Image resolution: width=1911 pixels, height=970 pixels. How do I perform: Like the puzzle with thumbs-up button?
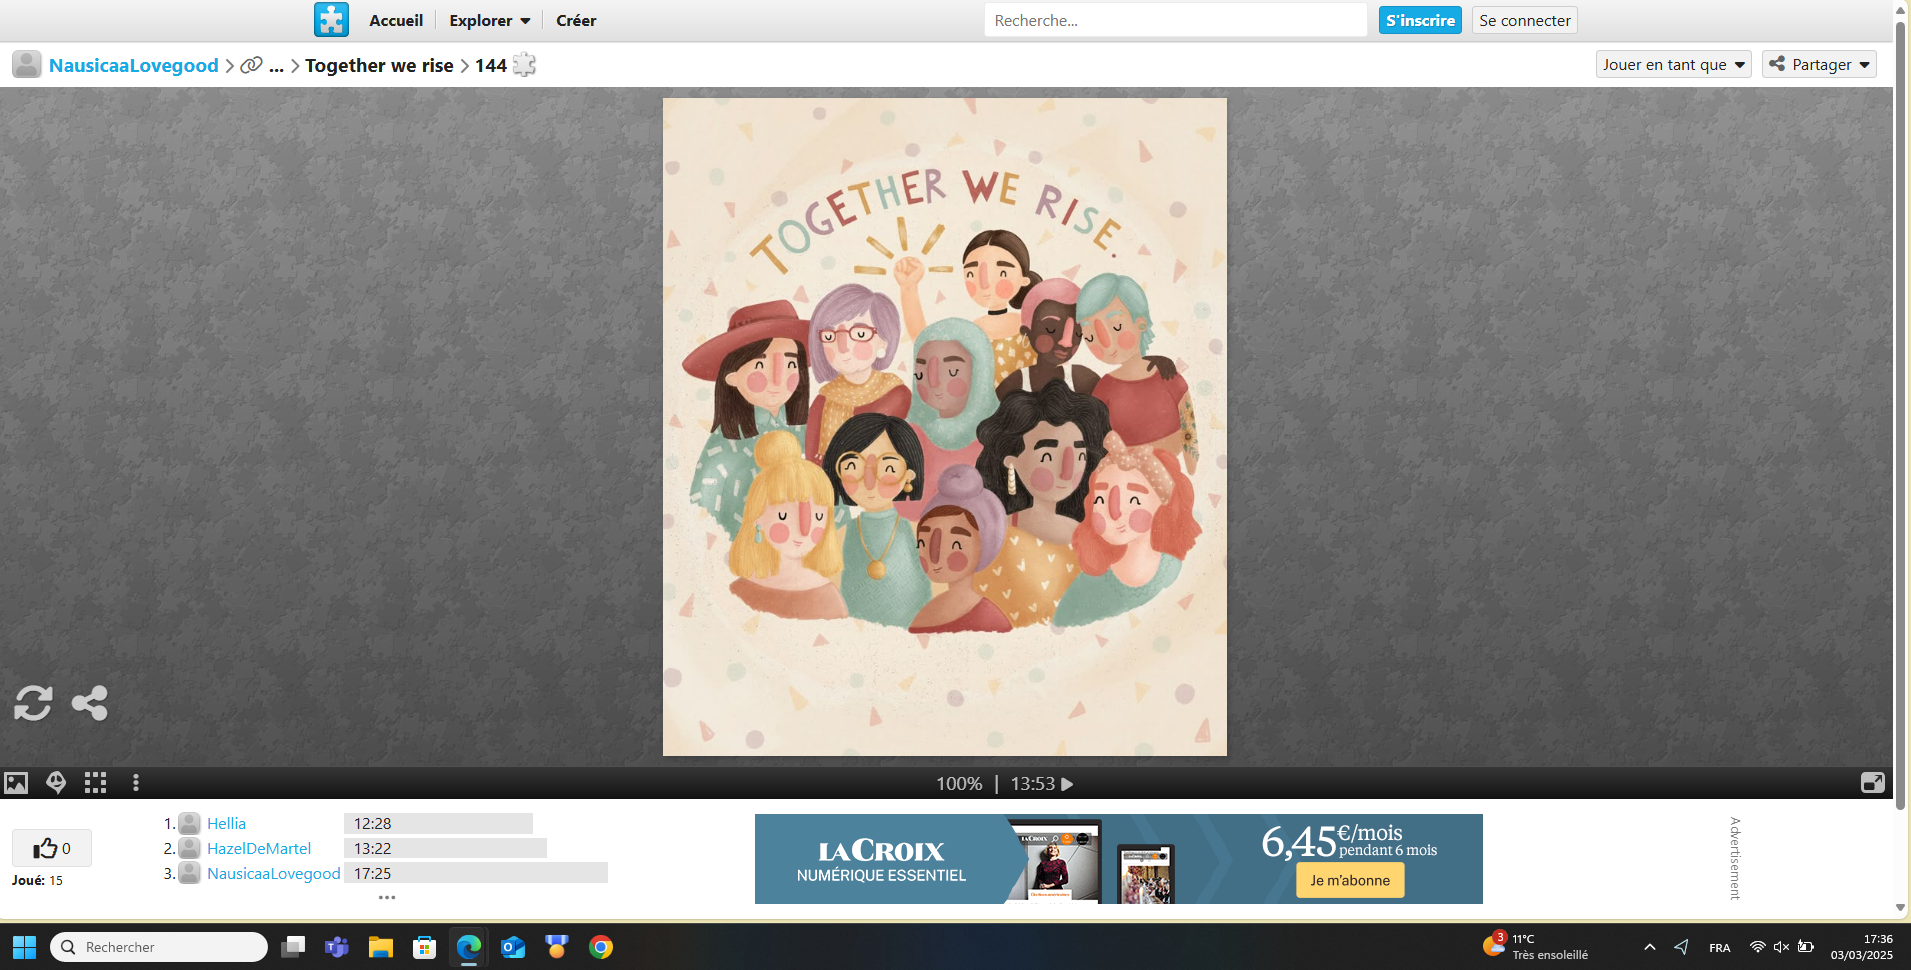pyautogui.click(x=52, y=848)
